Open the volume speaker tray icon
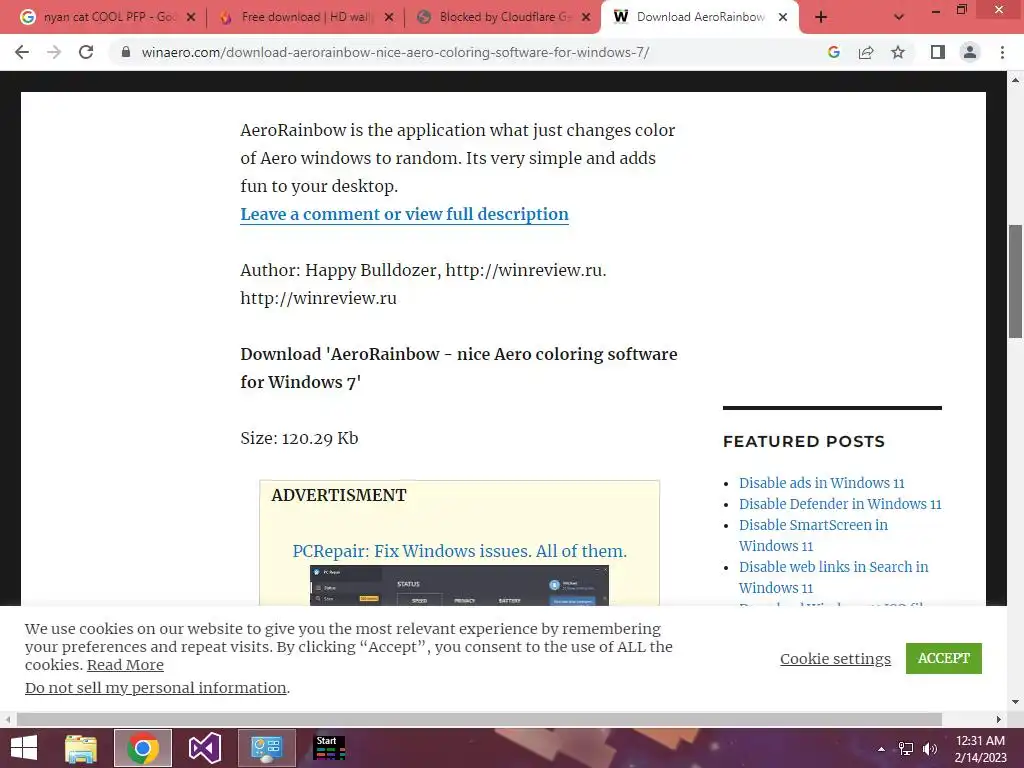 930,749
